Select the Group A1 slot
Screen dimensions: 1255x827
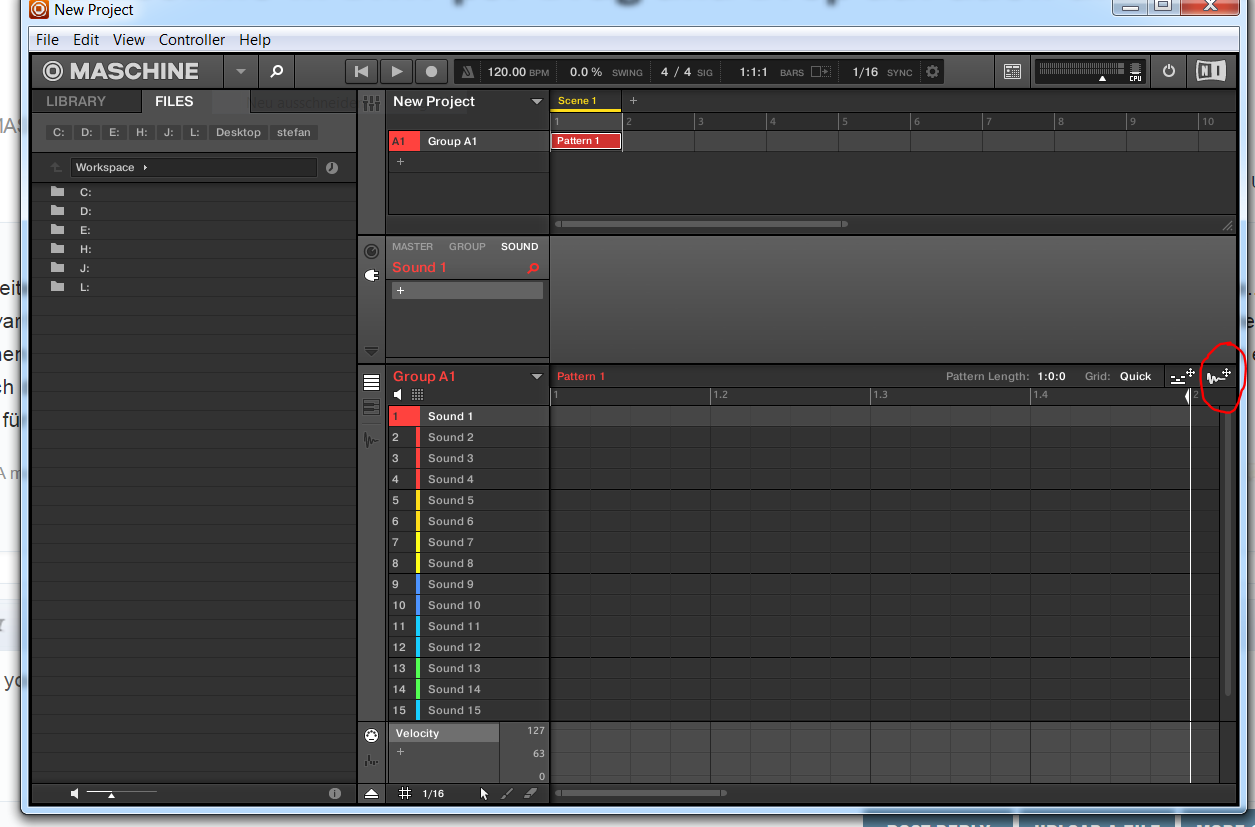pyautogui.click(x=469, y=141)
